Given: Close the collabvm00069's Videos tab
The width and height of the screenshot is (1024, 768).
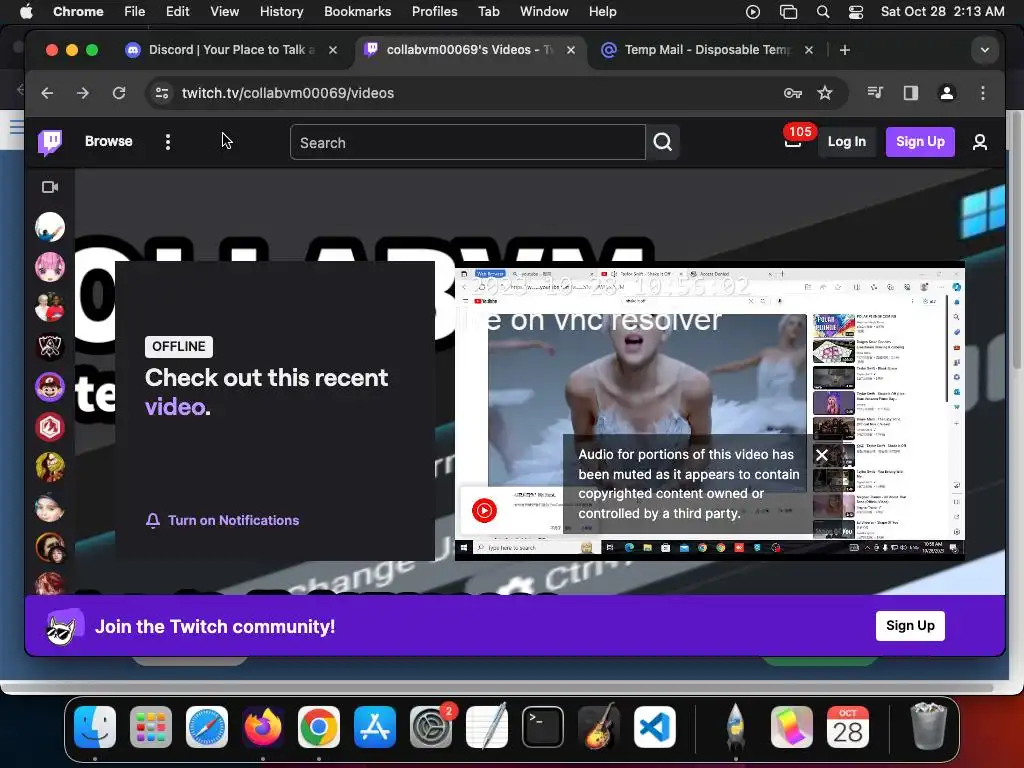Looking at the screenshot, I should (571, 50).
